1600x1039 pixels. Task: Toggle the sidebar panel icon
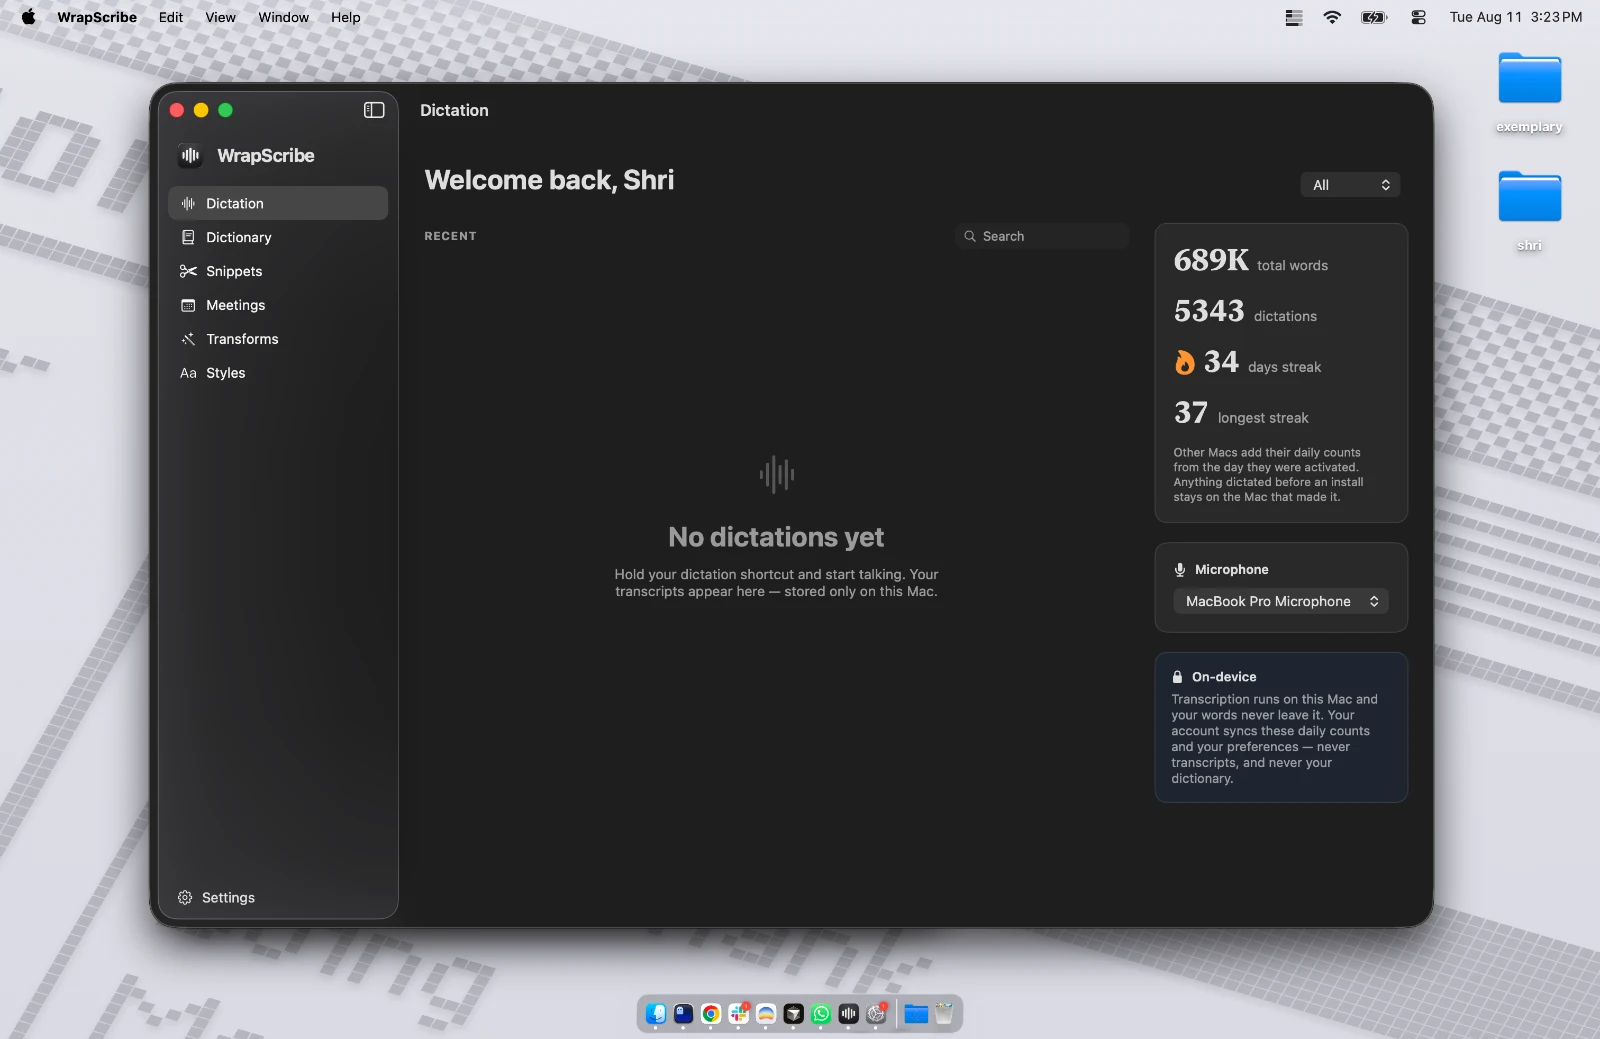point(374,110)
